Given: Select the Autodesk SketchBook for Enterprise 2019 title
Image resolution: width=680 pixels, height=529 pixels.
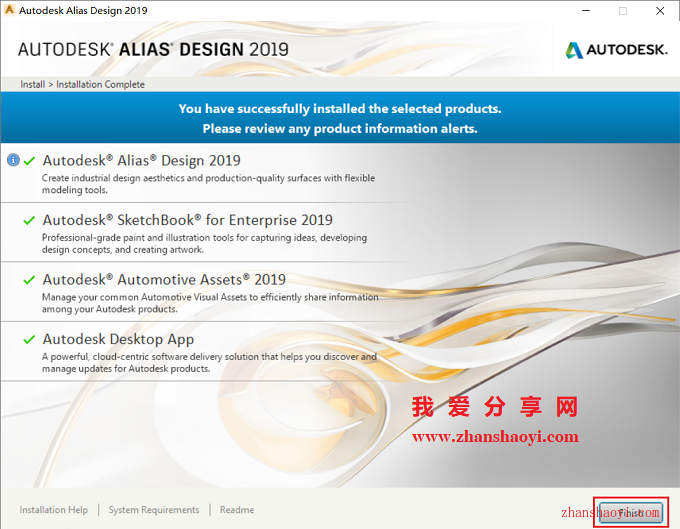Looking at the screenshot, I should tap(187, 220).
